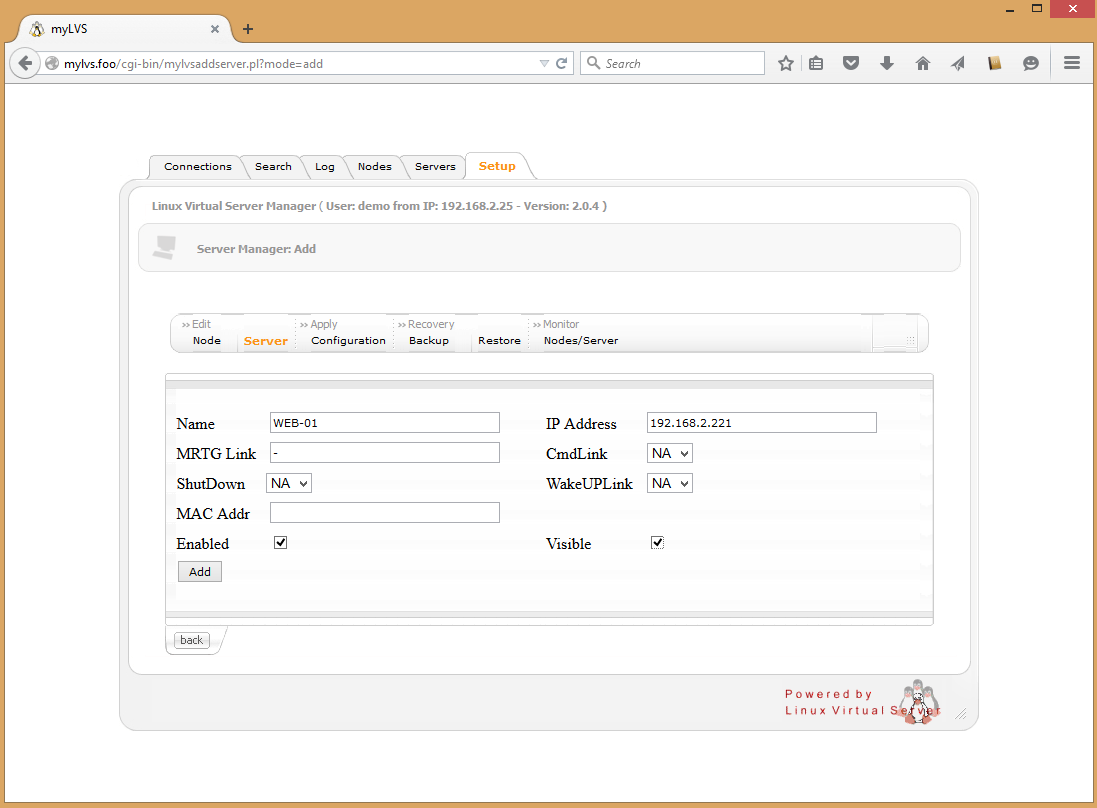Viewport: 1097px width, 808px height.
Task: Switch to the Servers tab
Action: [x=435, y=167]
